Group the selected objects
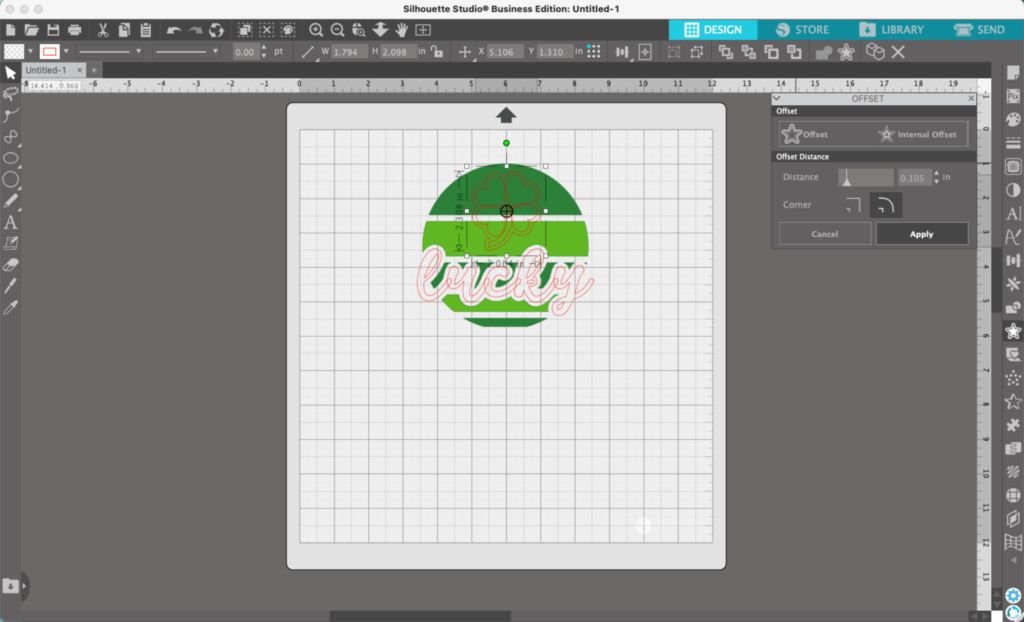The image size is (1024, 622). (x=675, y=52)
